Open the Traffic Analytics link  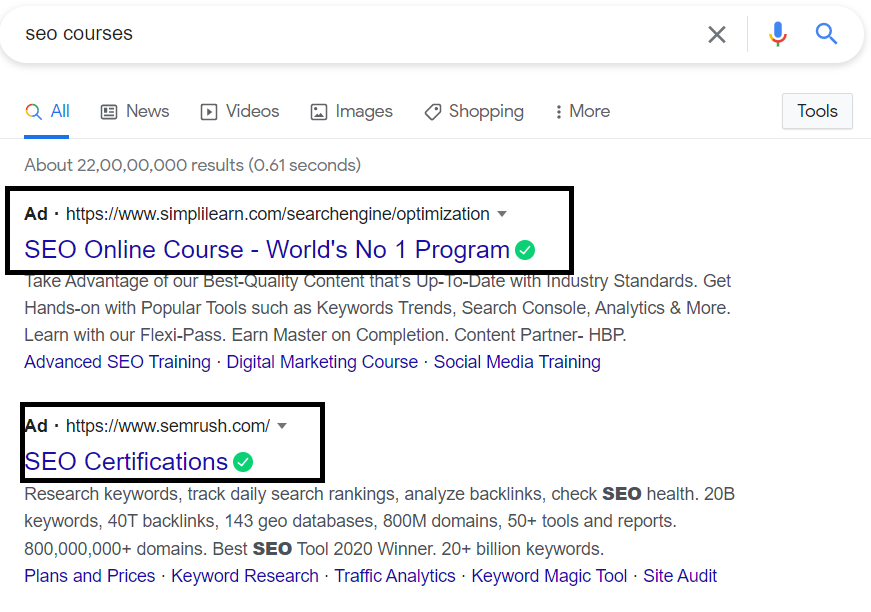coord(395,576)
